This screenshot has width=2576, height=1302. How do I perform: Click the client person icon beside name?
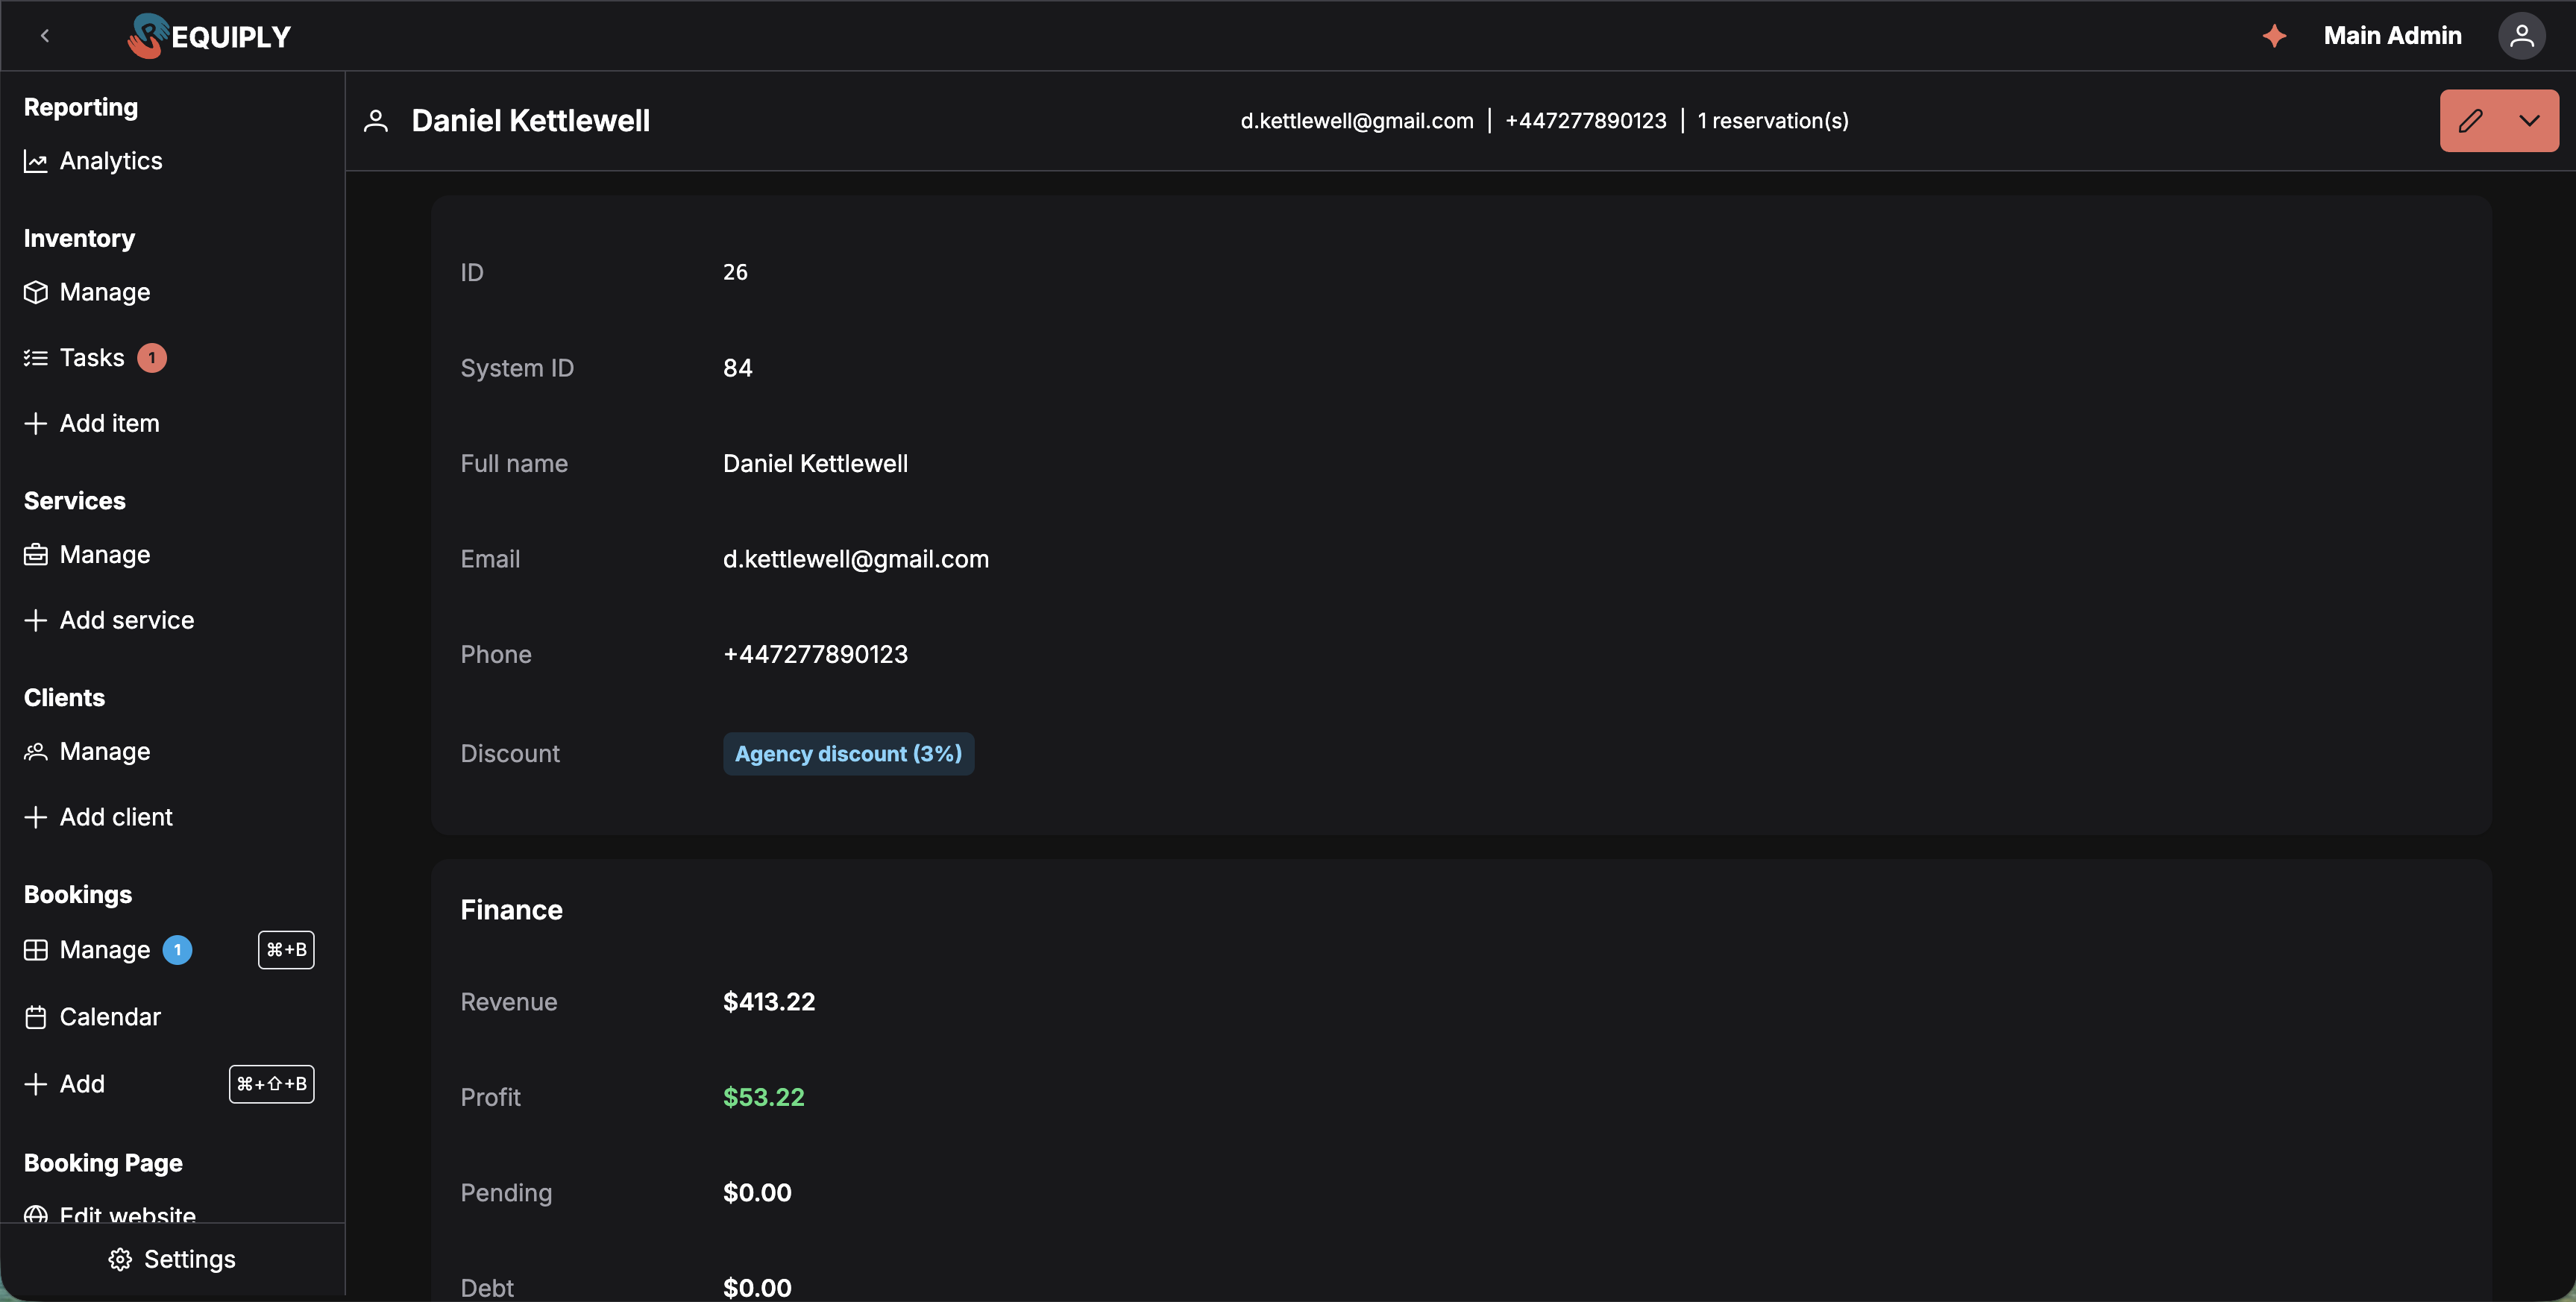coord(376,121)
